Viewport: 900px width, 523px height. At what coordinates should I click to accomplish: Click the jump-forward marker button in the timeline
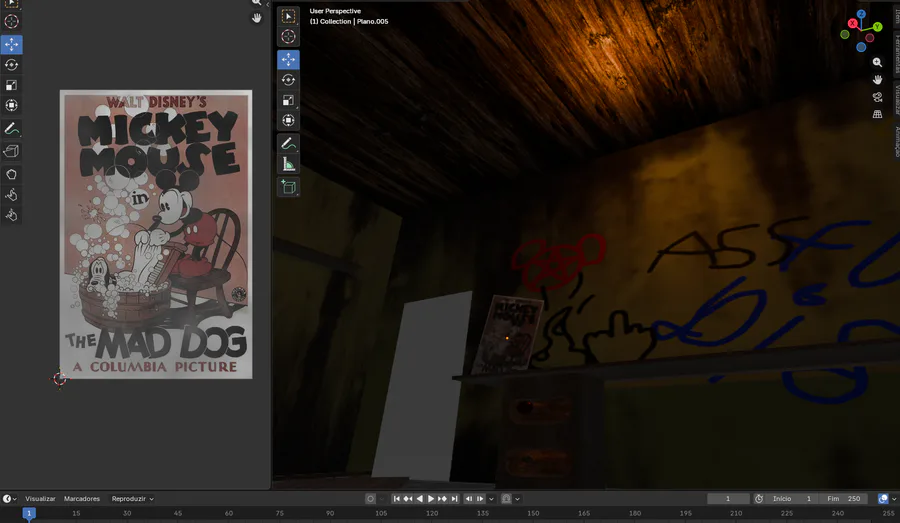480,499
